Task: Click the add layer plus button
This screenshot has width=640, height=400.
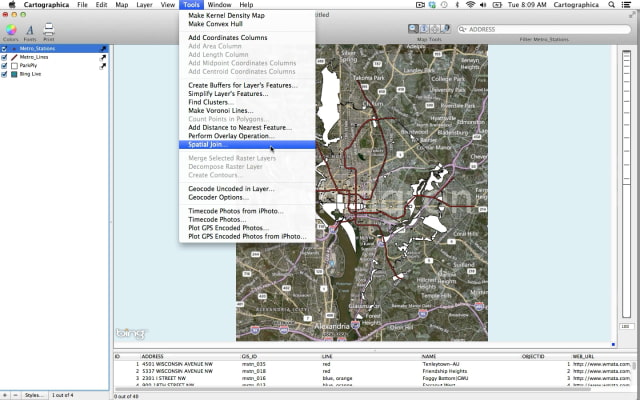Action: 5,396
